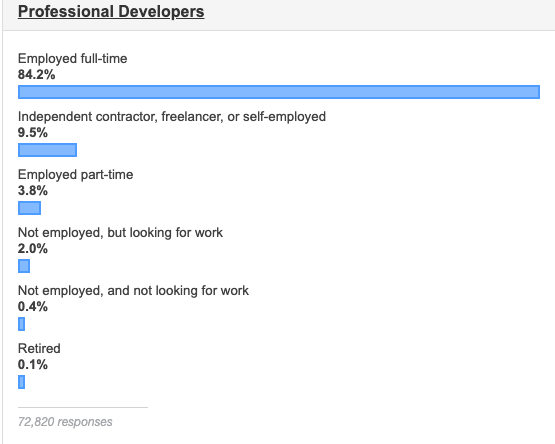Click the Retired label
Image resolution: width=555 pixels, height=444 pixels.
pyautogui.click(x=39, y=349)
